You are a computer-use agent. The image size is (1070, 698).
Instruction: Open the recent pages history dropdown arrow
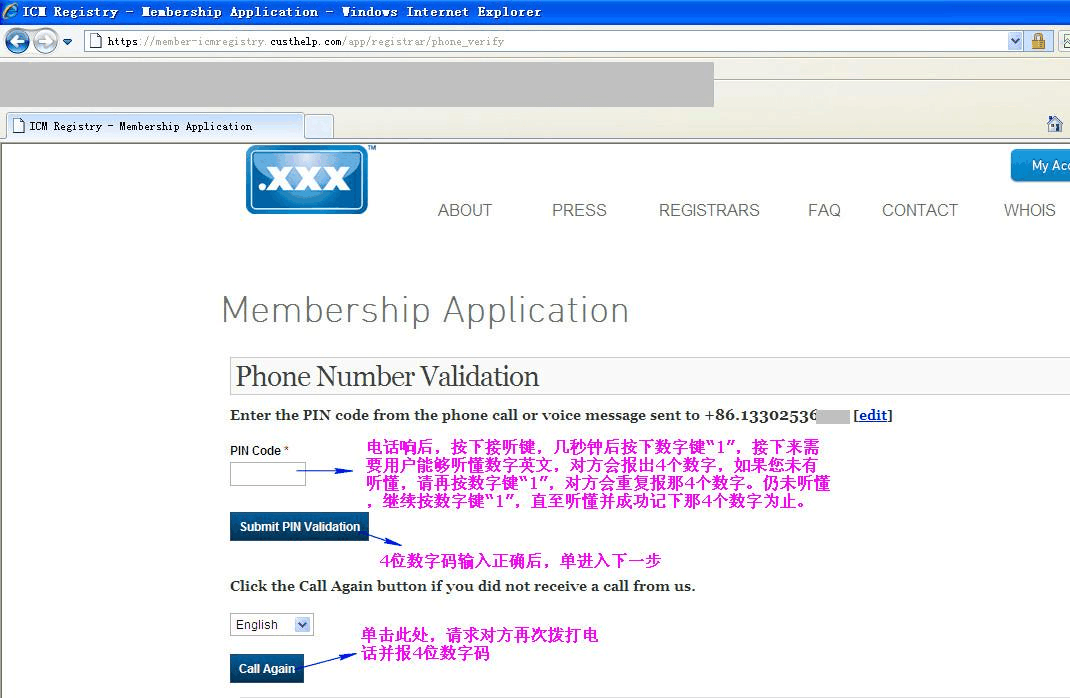(x=68, y=42)
